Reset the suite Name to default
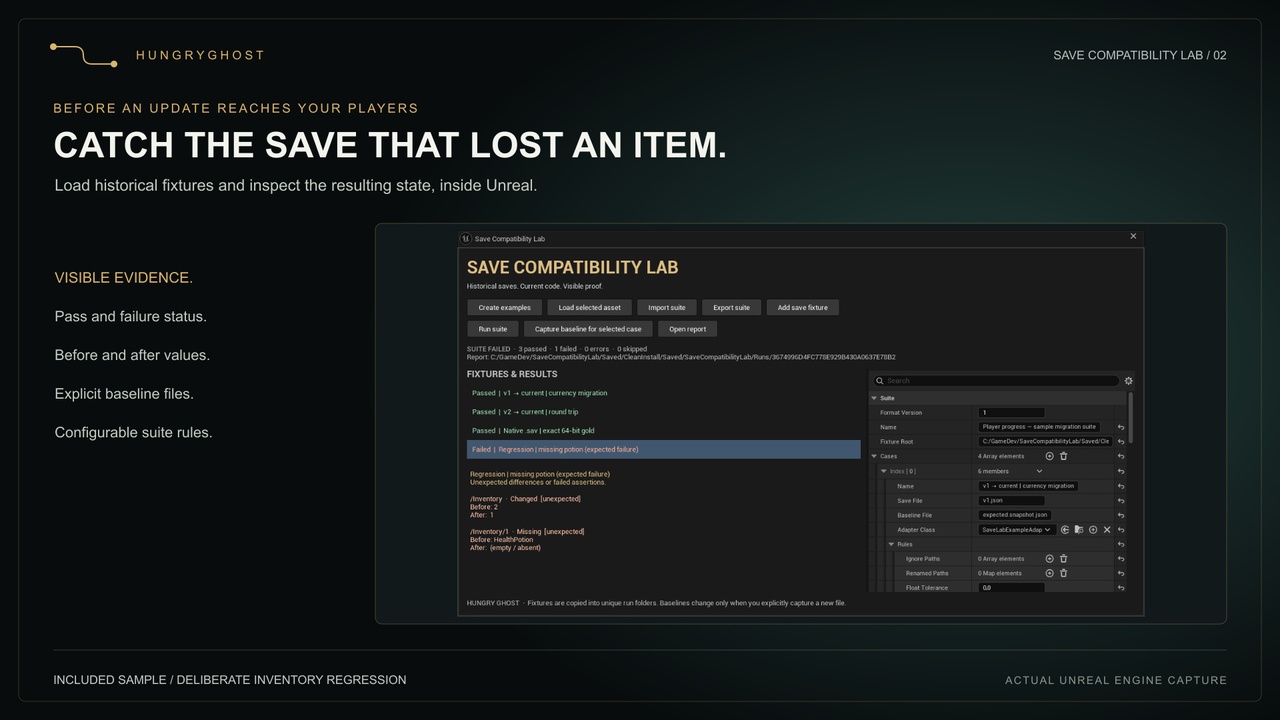 tap(1121, 427)
